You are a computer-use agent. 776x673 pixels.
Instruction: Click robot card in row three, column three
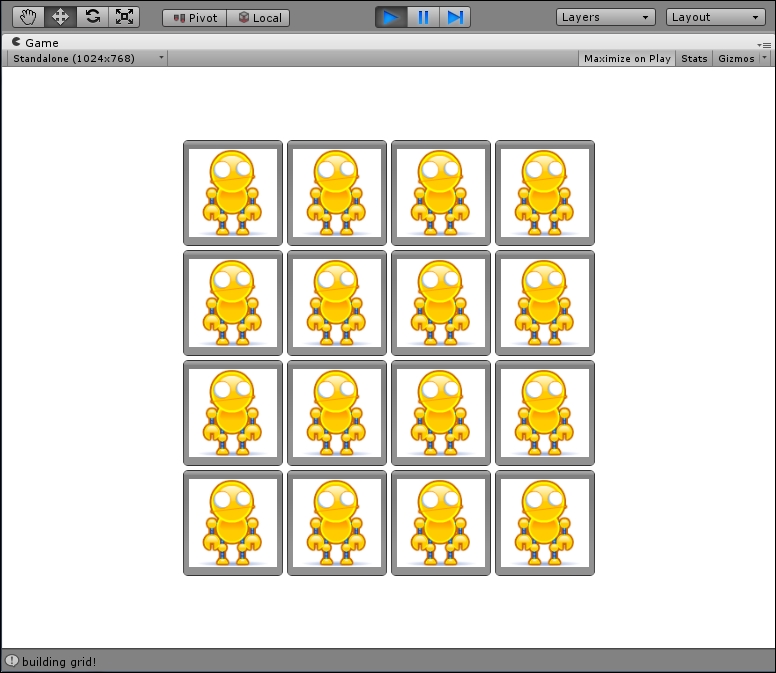pos(441,413)
